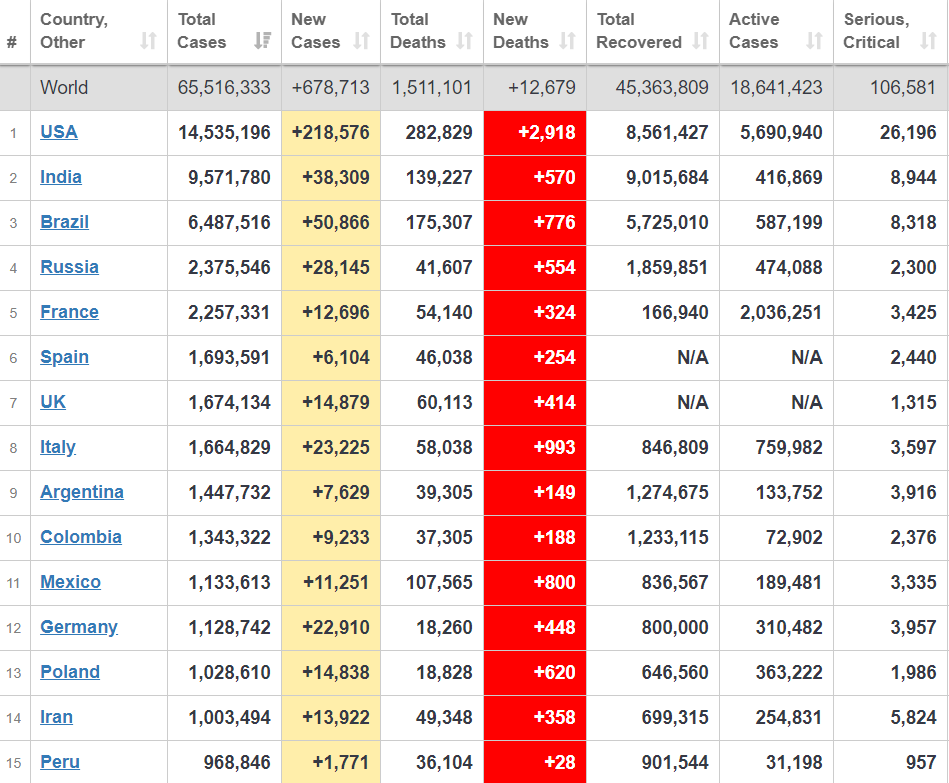The width and height of the screenshot is (949, 783).
Task: Click Total Deaths sort arrows
Action: pos(464,42)
